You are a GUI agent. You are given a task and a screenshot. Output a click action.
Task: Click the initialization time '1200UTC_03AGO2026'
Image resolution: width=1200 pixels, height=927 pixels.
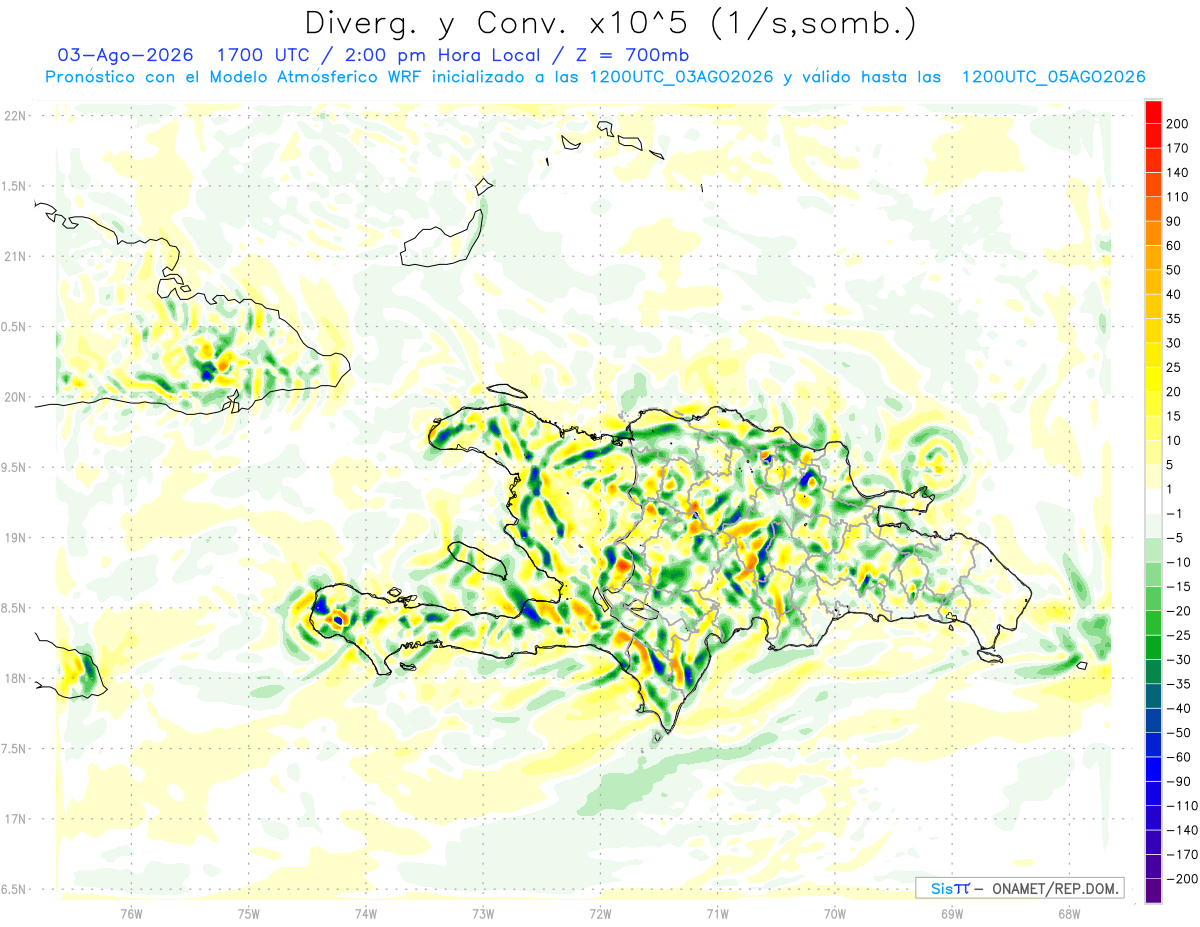point(681,77)
